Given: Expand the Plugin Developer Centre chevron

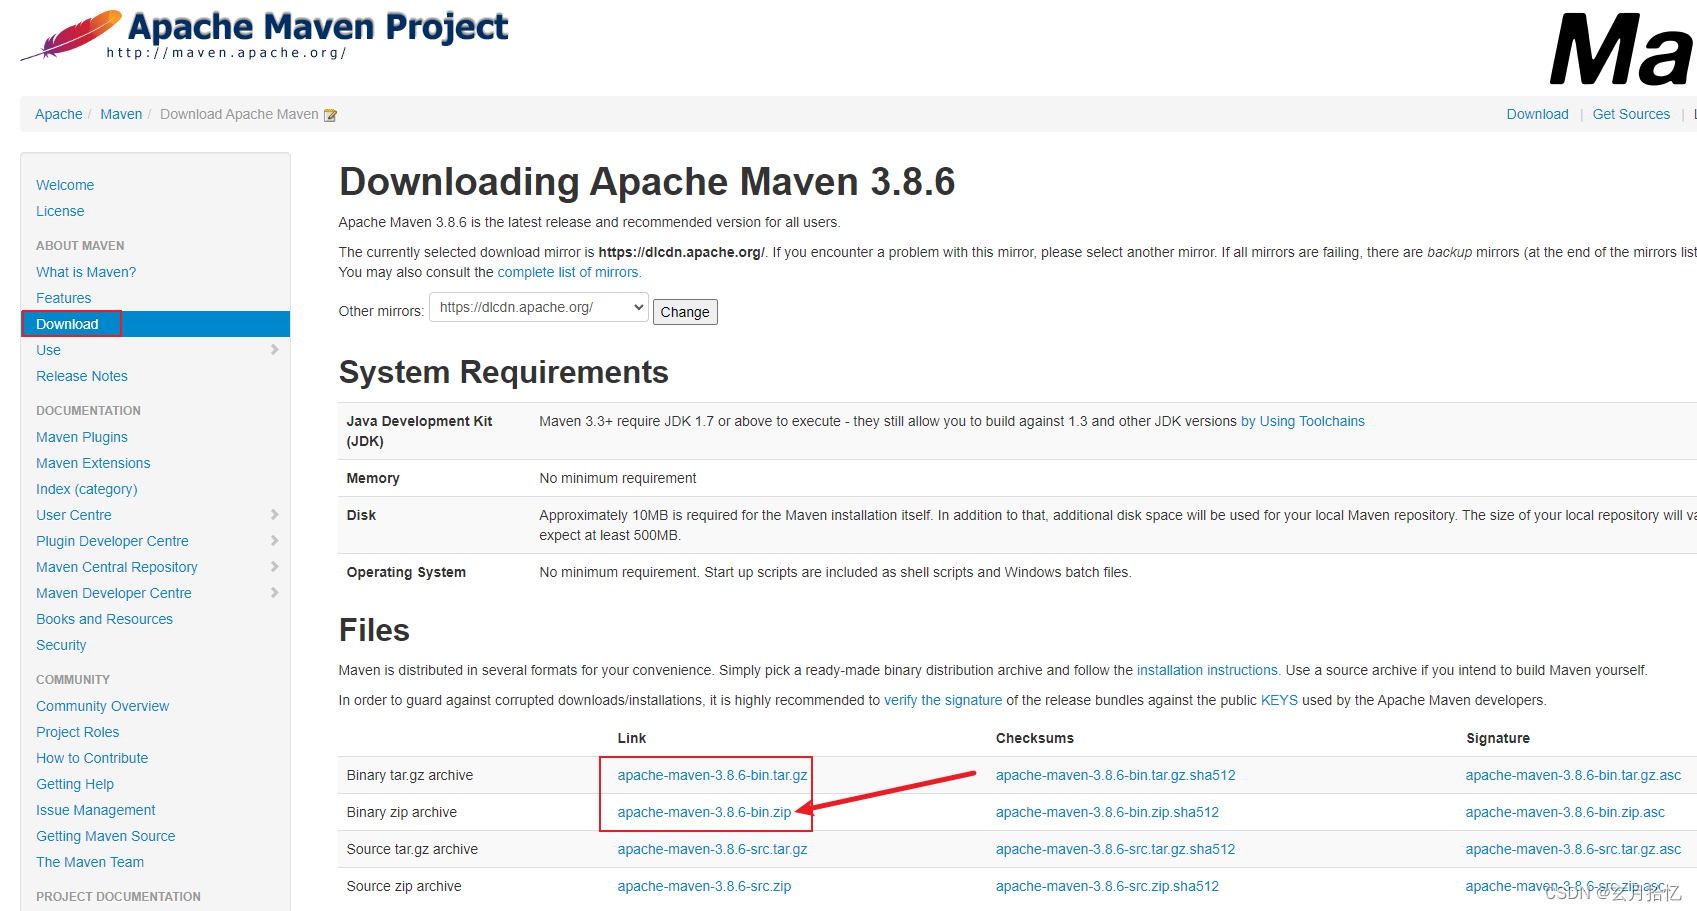Looking at the screenshot, I should (274, 541).
